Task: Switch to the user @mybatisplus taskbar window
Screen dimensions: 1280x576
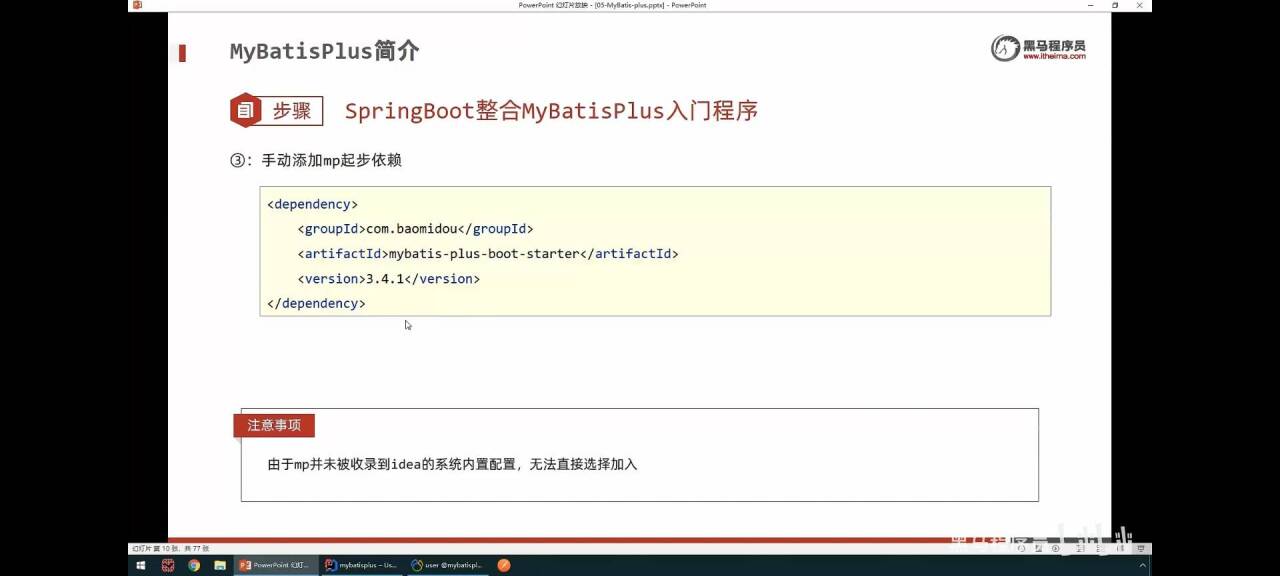Action: coord(448,565)
